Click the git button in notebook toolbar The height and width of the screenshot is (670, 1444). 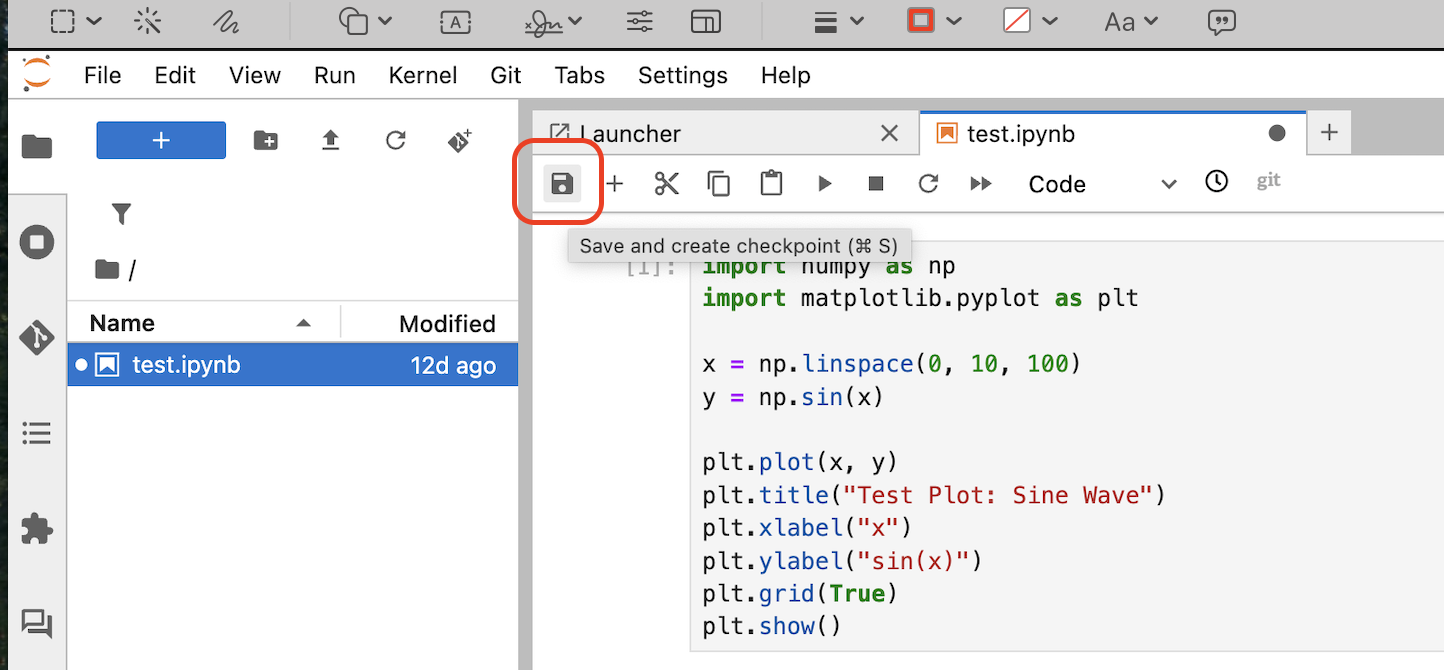[1268, 181]
